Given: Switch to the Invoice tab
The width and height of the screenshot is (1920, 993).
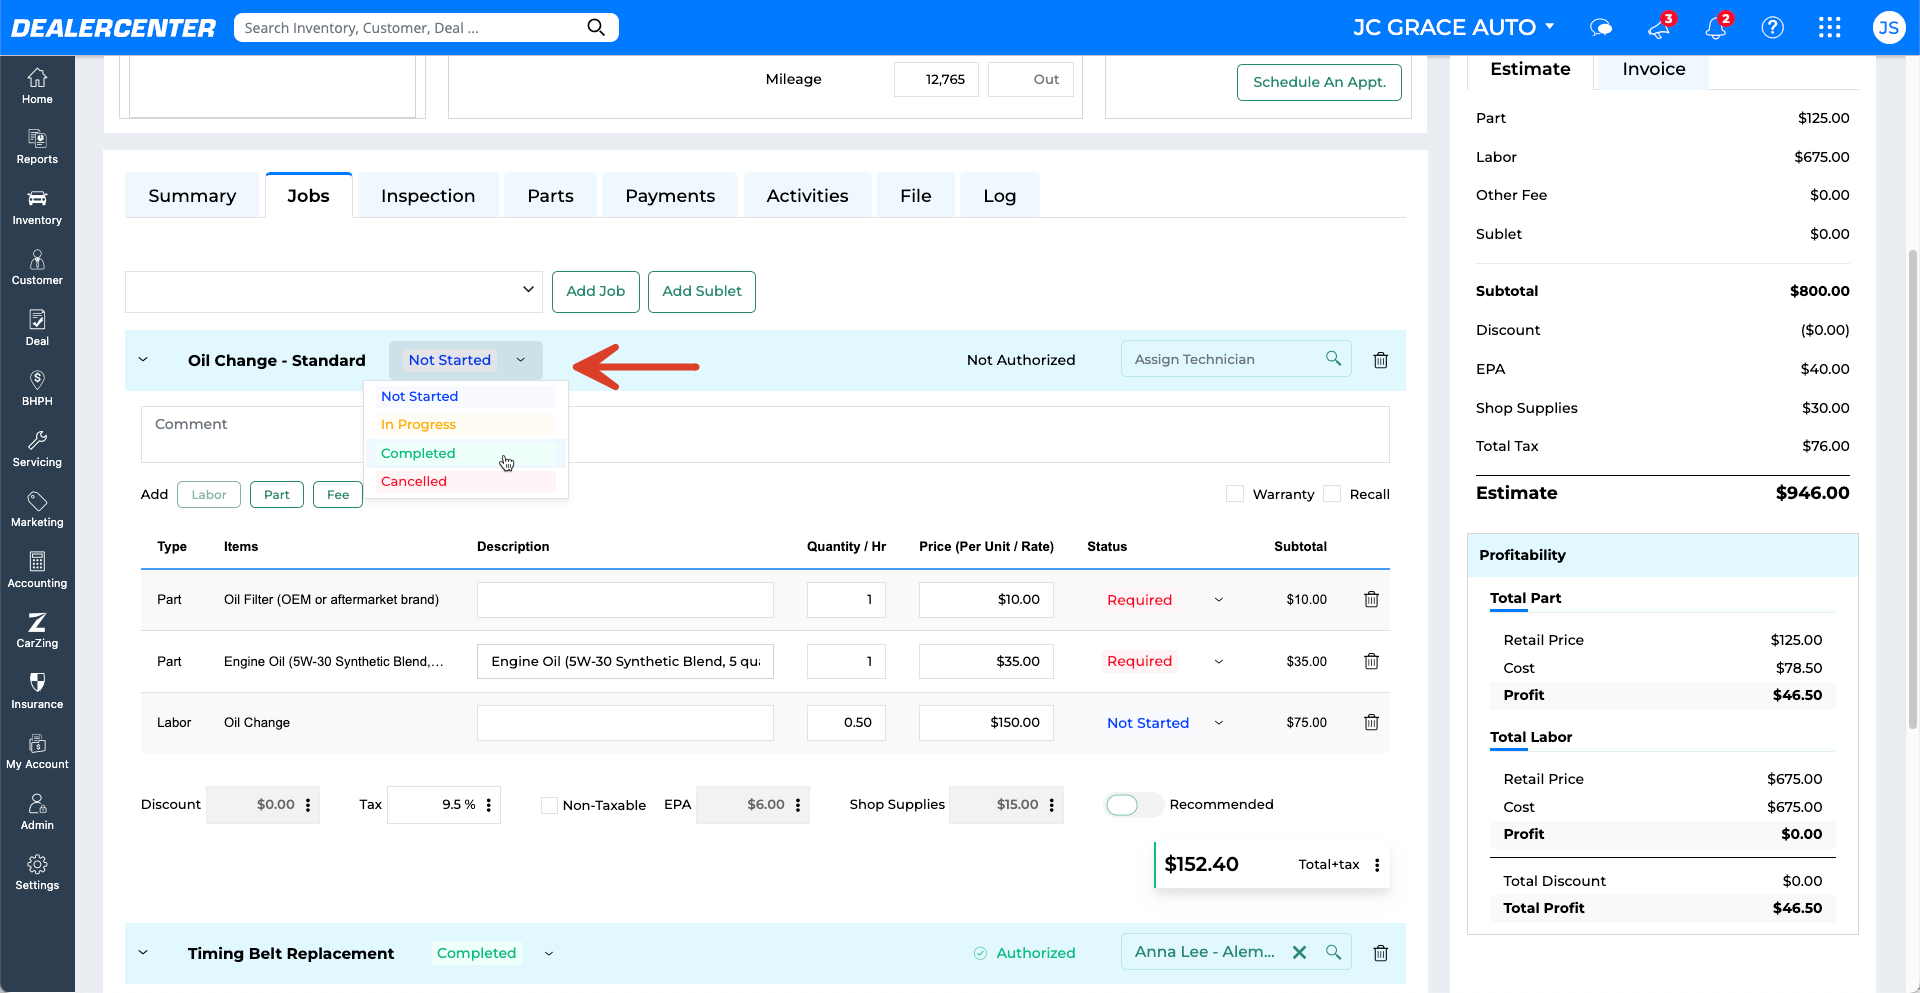Looking at the screenshot, I should (1653, 69).
